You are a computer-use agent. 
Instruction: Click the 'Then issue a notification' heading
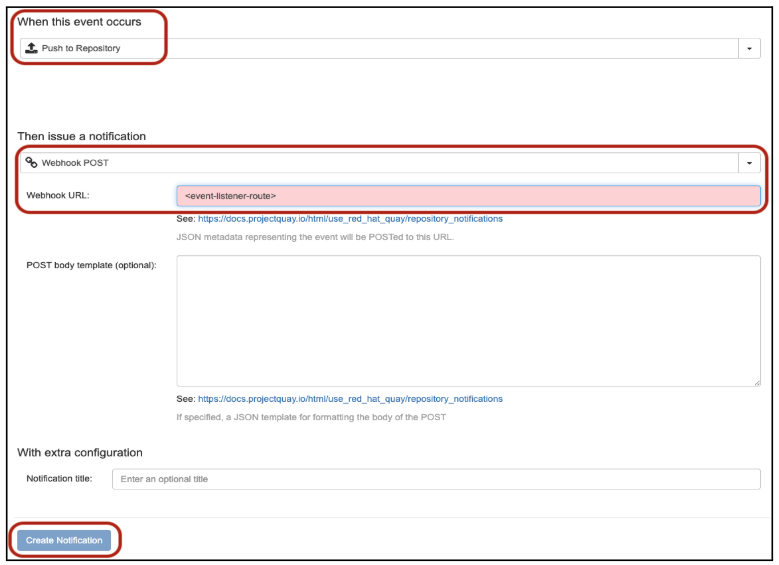81,136
